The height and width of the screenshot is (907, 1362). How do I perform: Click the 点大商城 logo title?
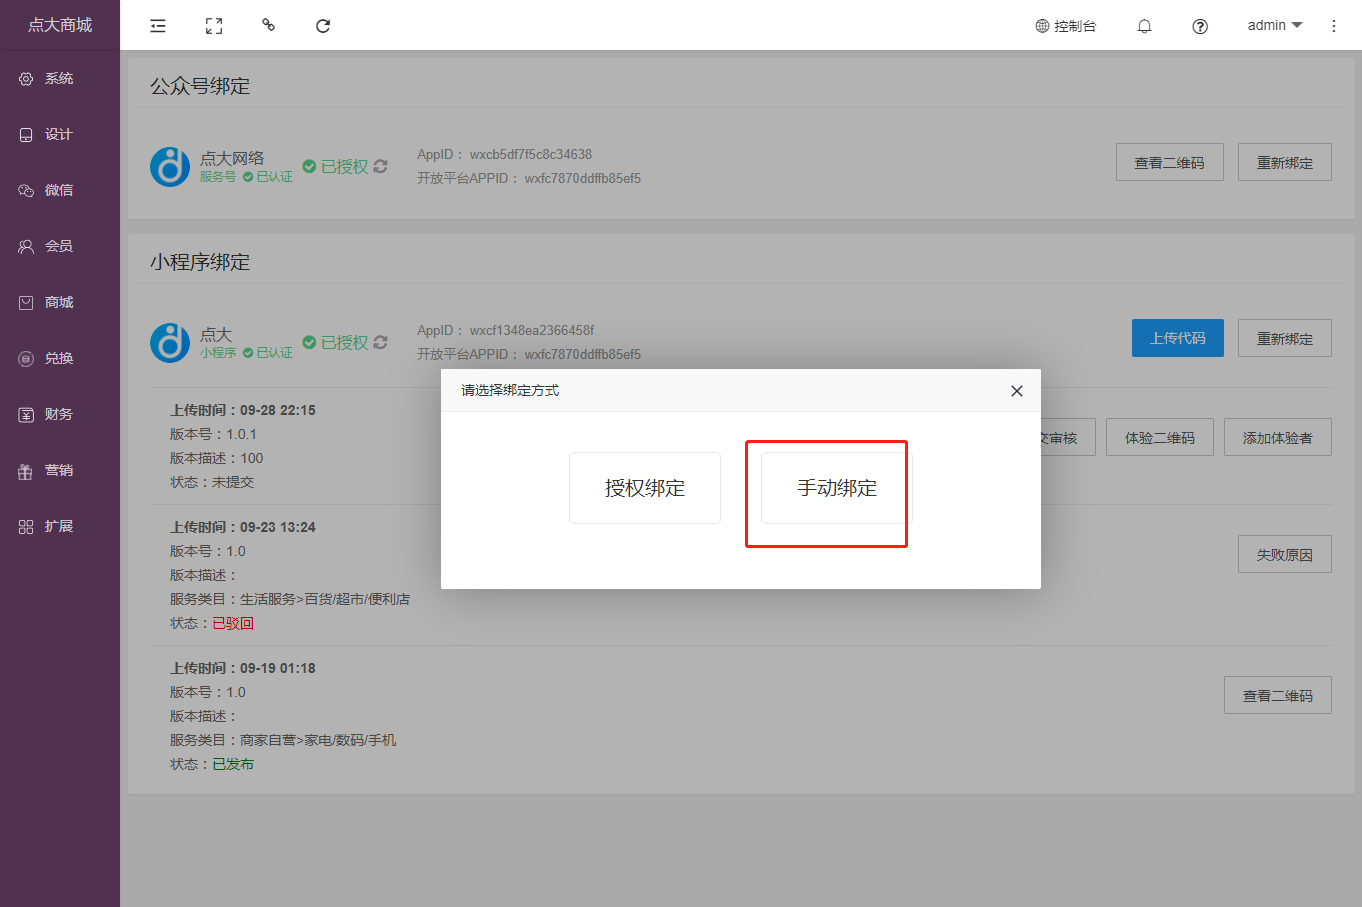point(60,25)
